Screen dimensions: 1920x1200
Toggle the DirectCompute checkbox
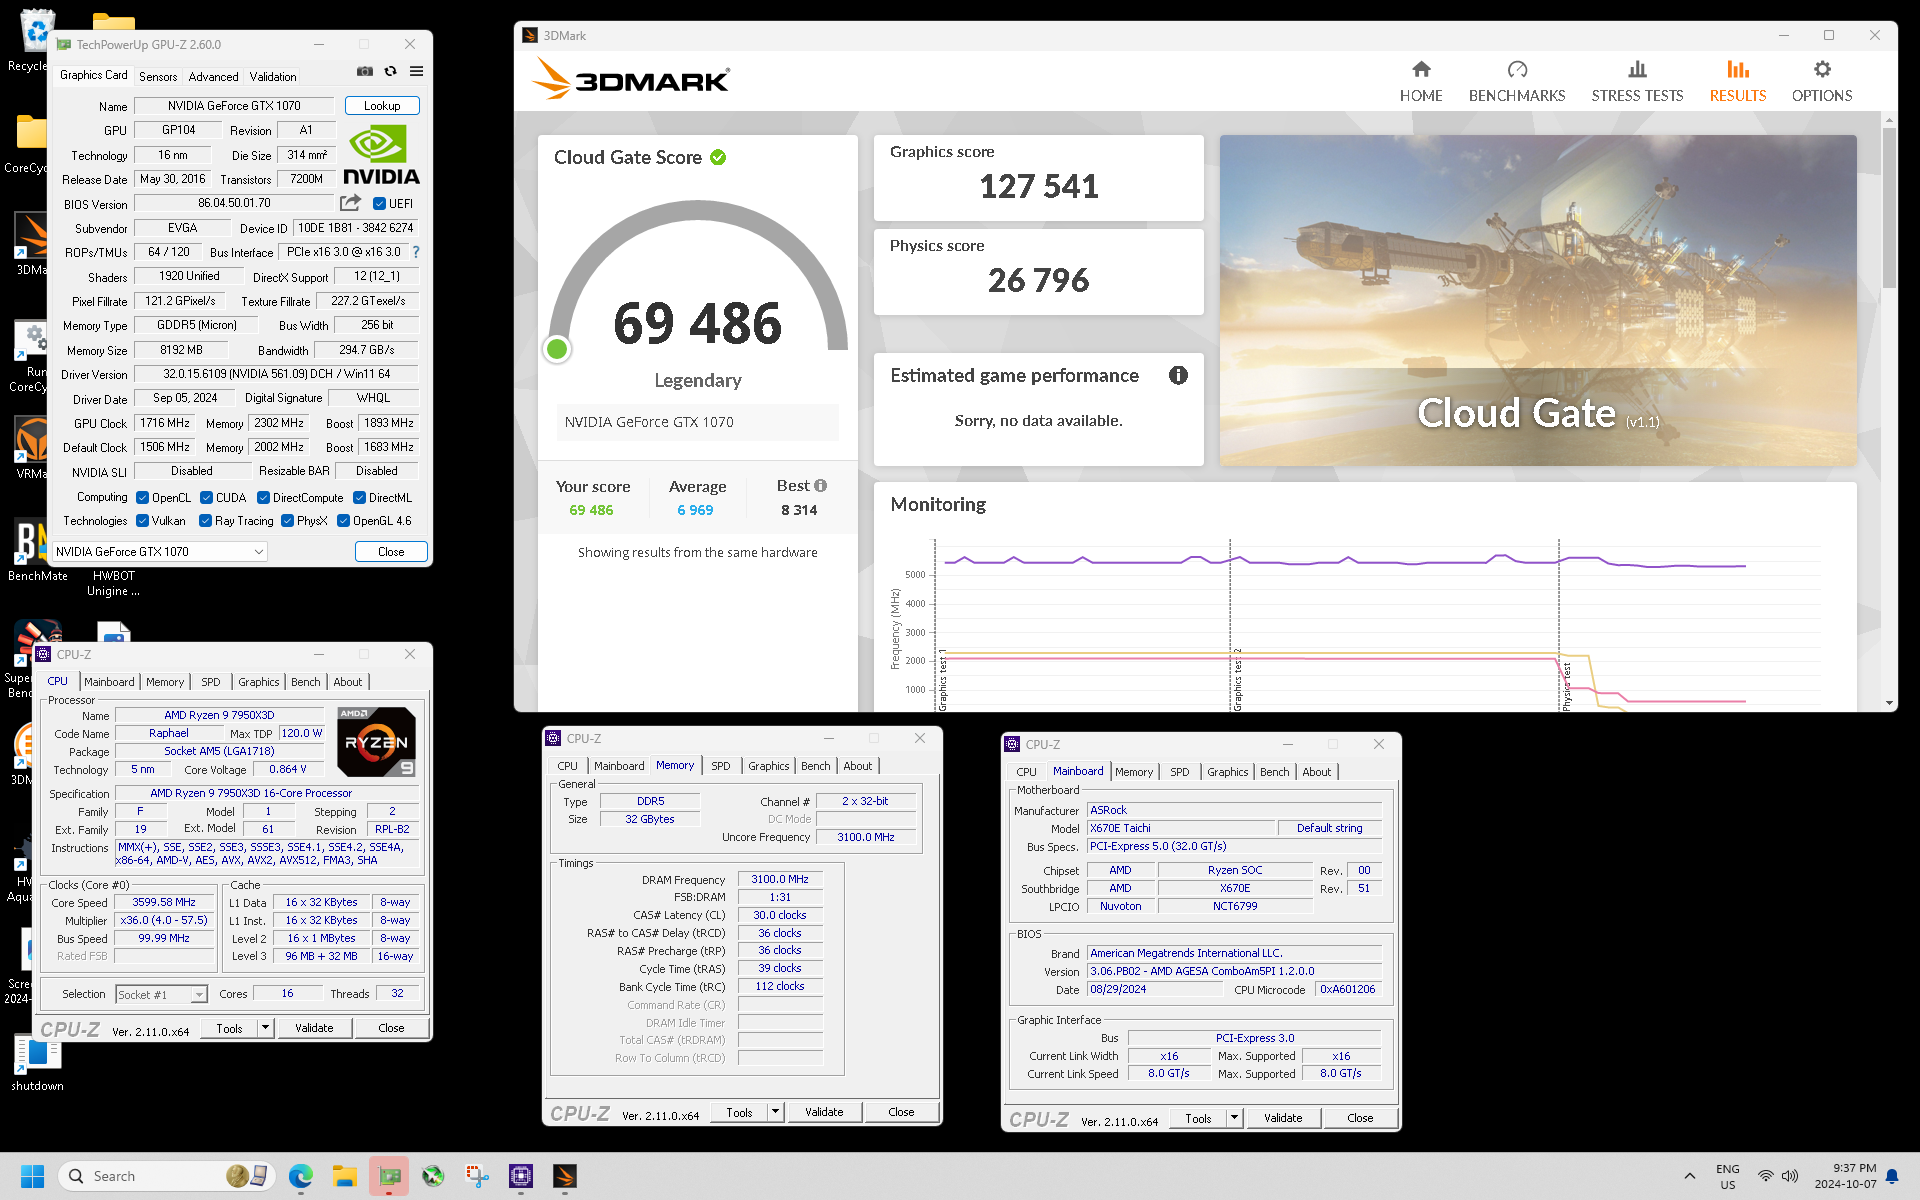(x=263, y=498)
